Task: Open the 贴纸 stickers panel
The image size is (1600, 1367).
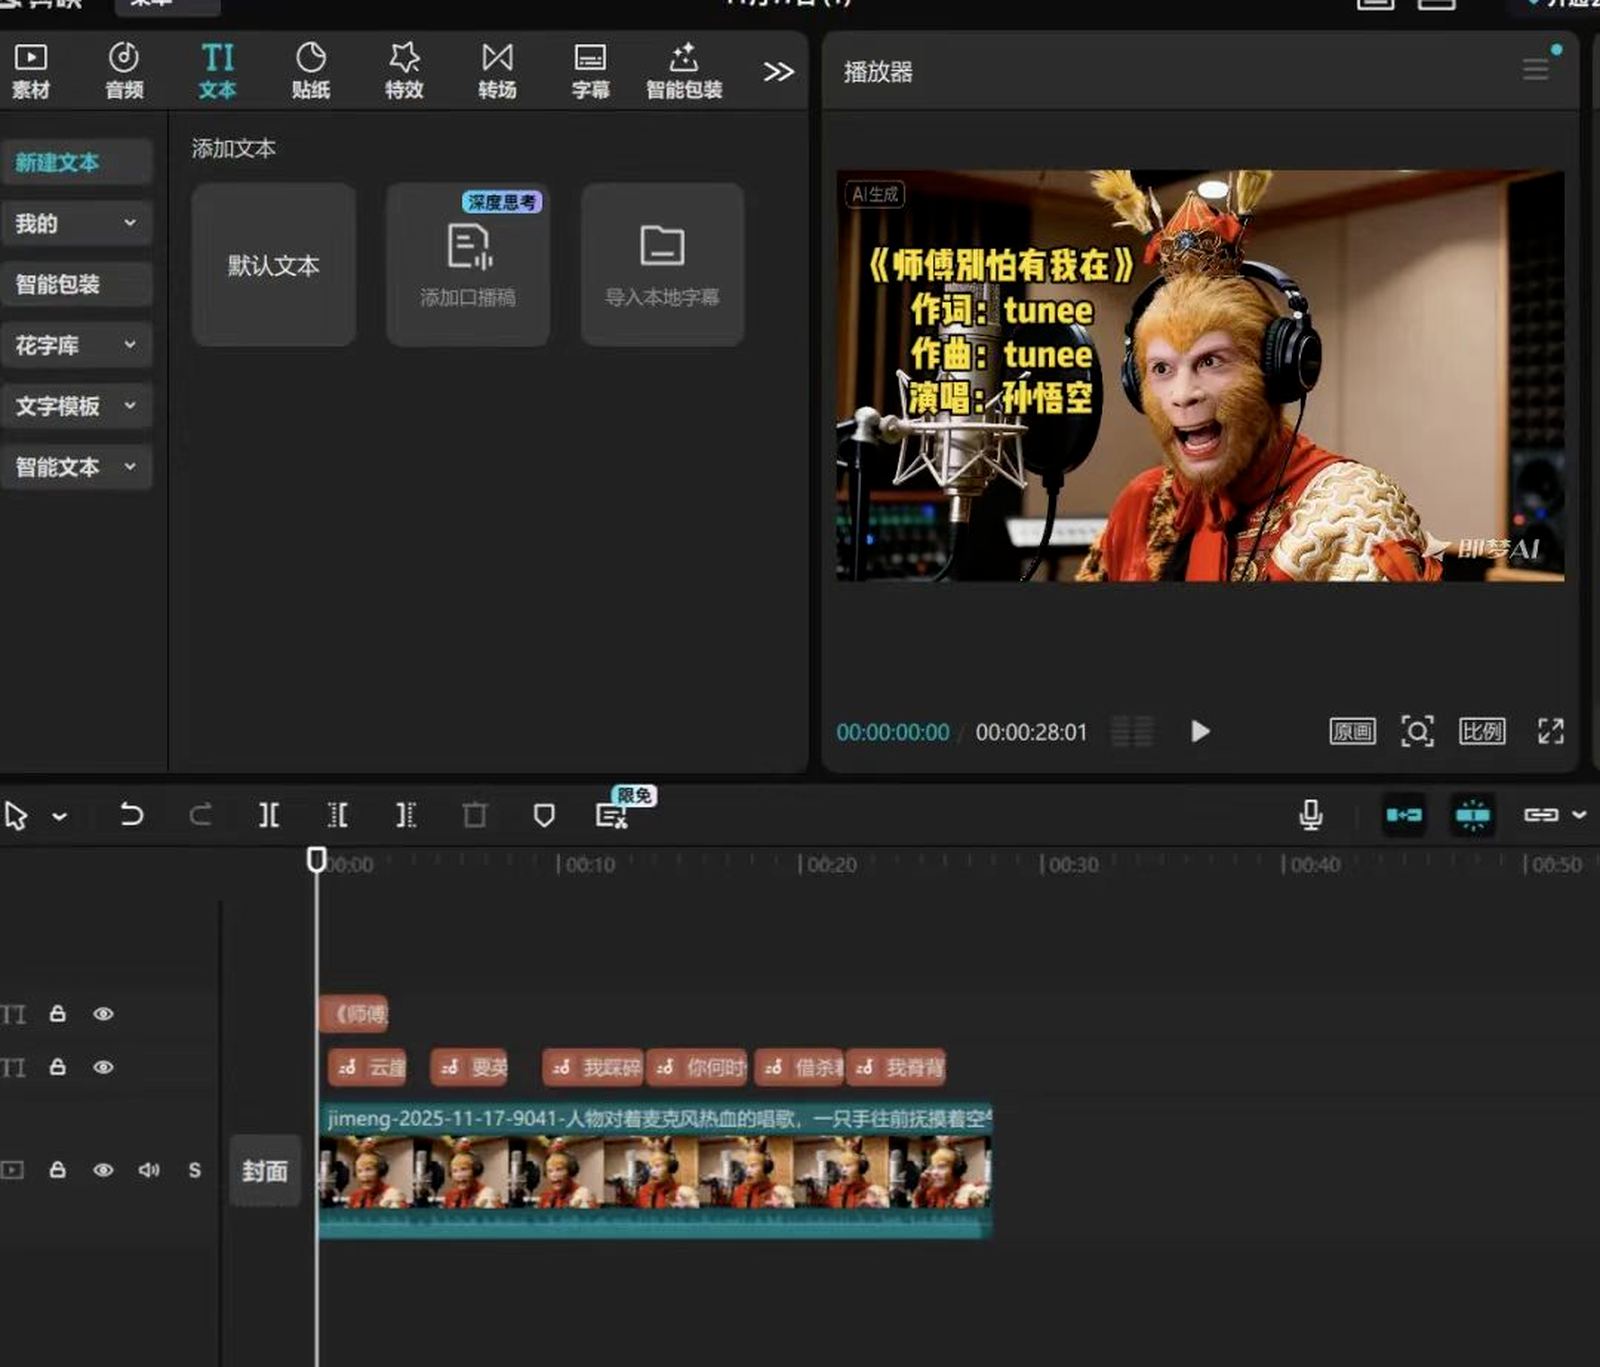Action: [310, 70]
